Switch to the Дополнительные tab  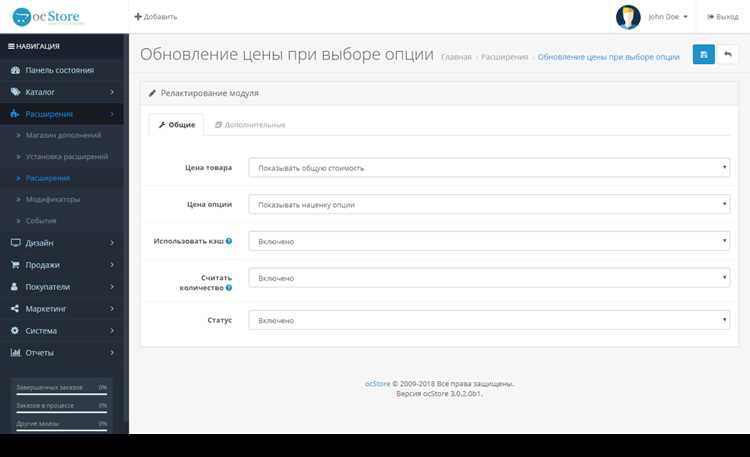click(x=250, y=125)
